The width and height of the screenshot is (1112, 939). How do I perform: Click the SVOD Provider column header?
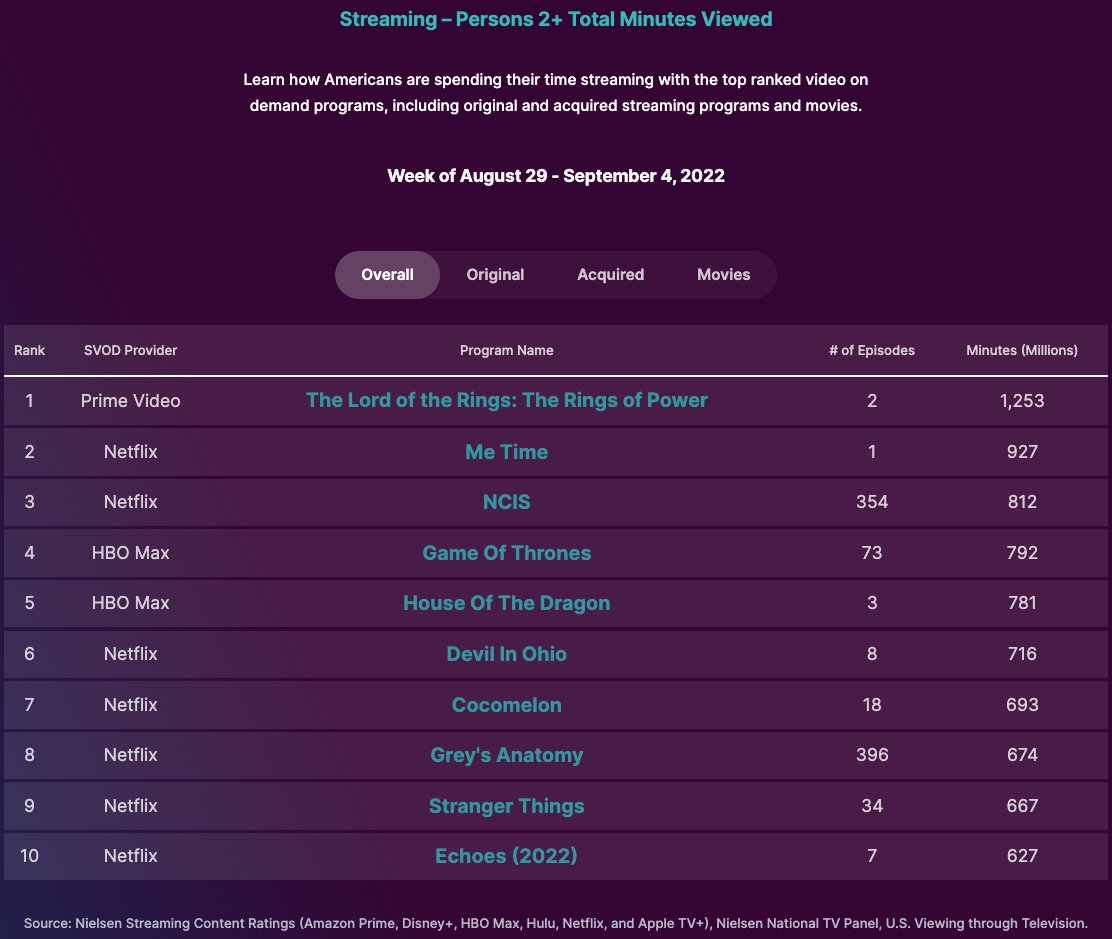click(x=130, y=350)
